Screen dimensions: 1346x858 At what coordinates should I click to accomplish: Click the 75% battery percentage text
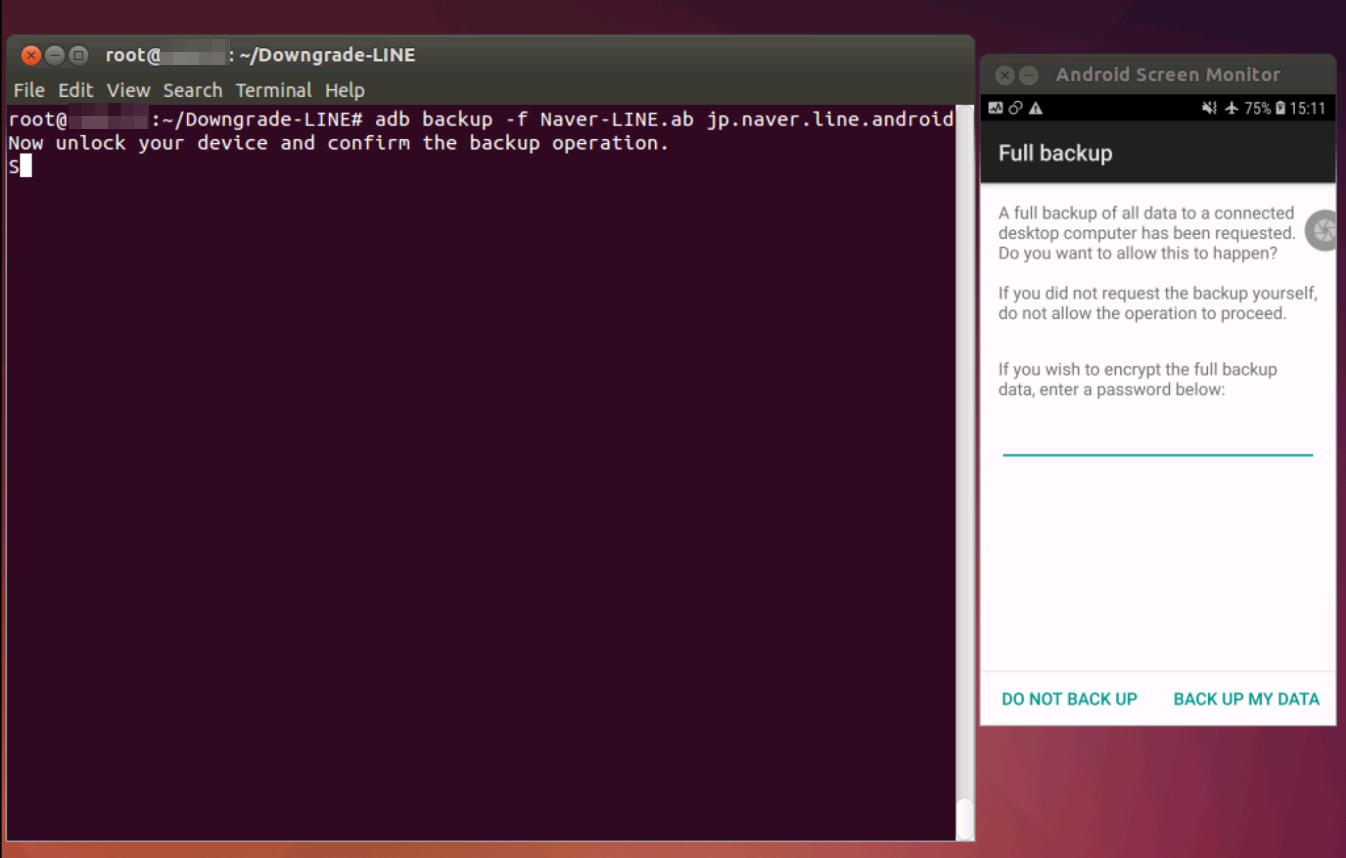[1257, 108]
